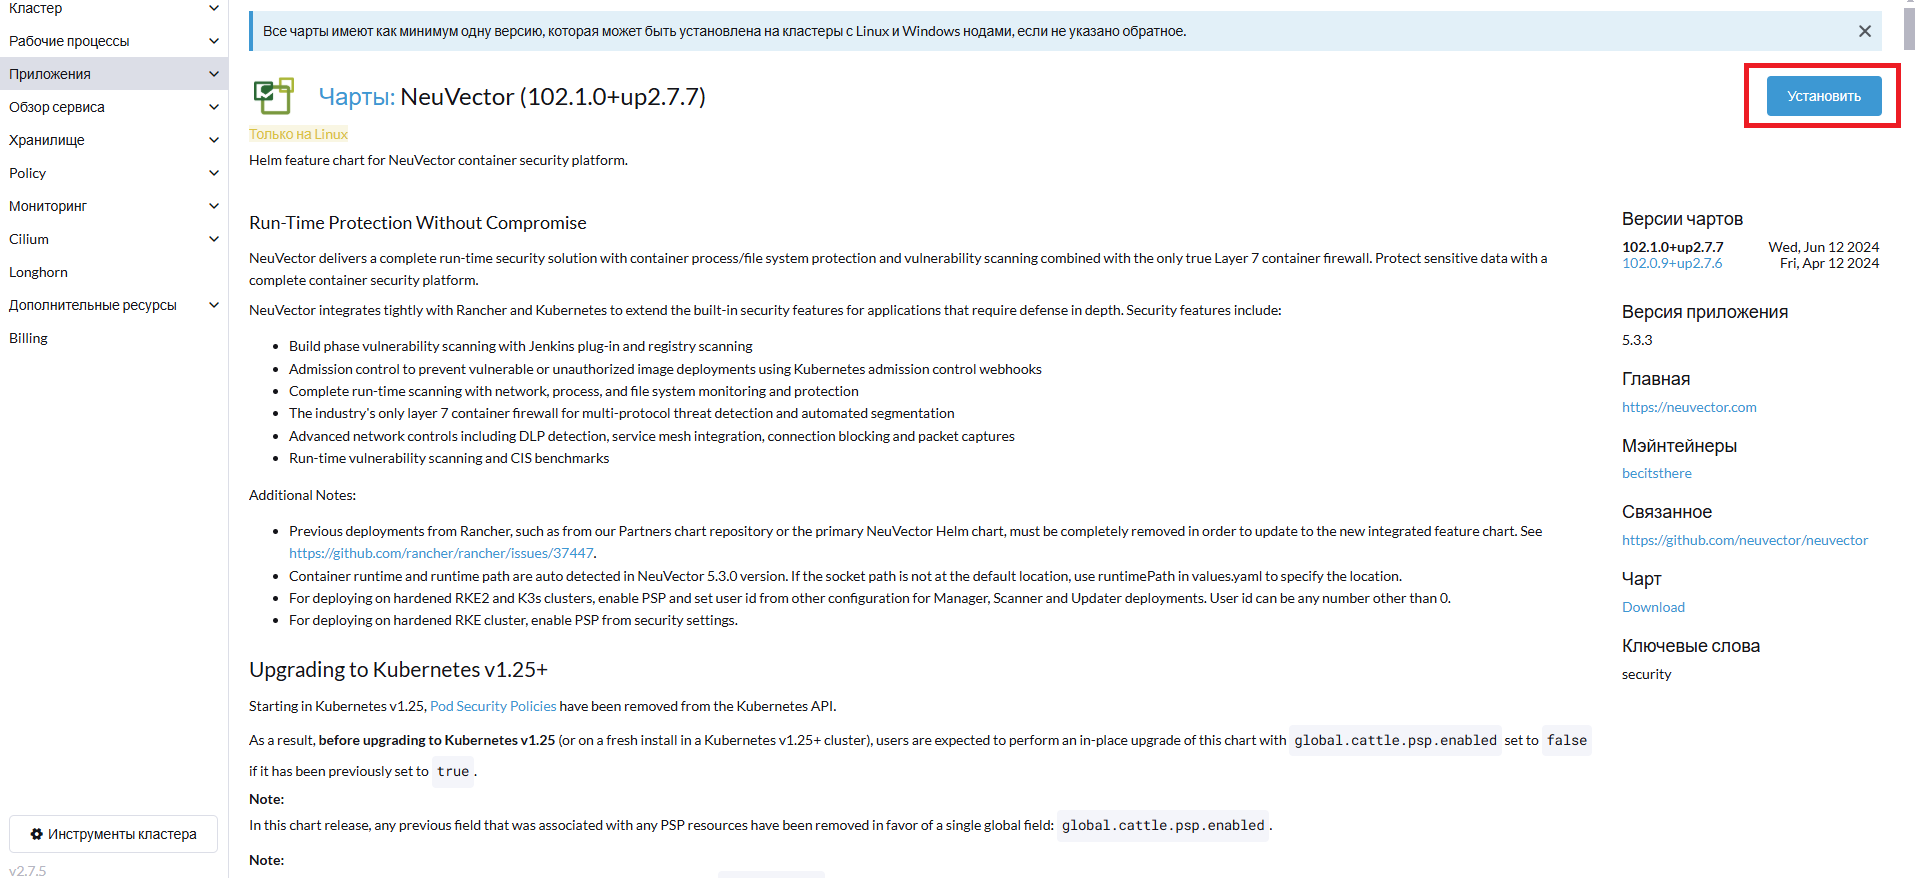
Task: Click the NeuVector chart logo icon
Action: coord(273,96)
